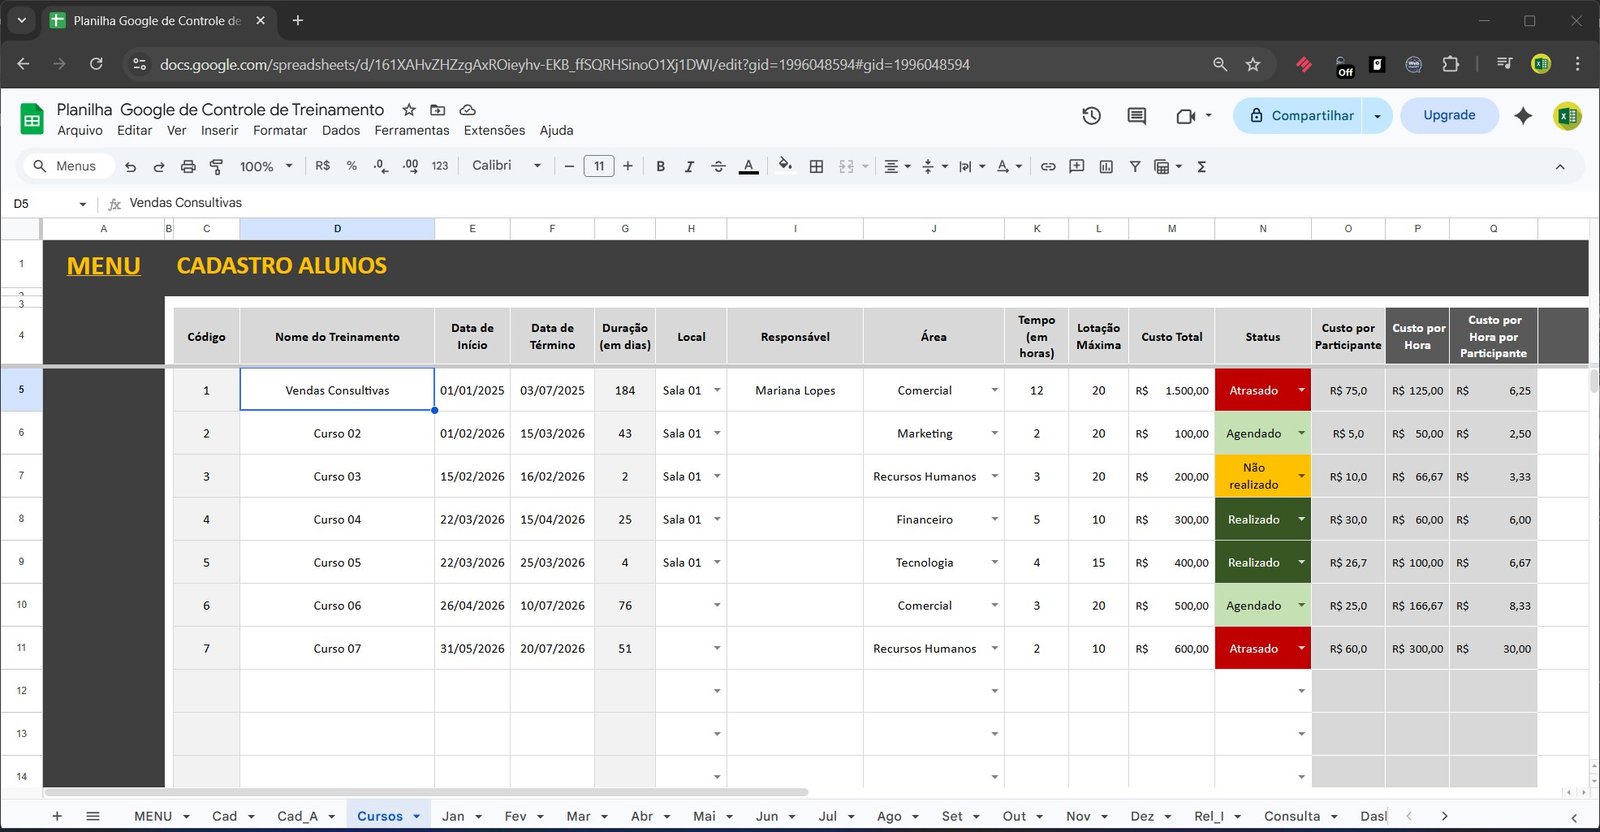Click the create filter funnel icon

click(x=1135, y=167)
